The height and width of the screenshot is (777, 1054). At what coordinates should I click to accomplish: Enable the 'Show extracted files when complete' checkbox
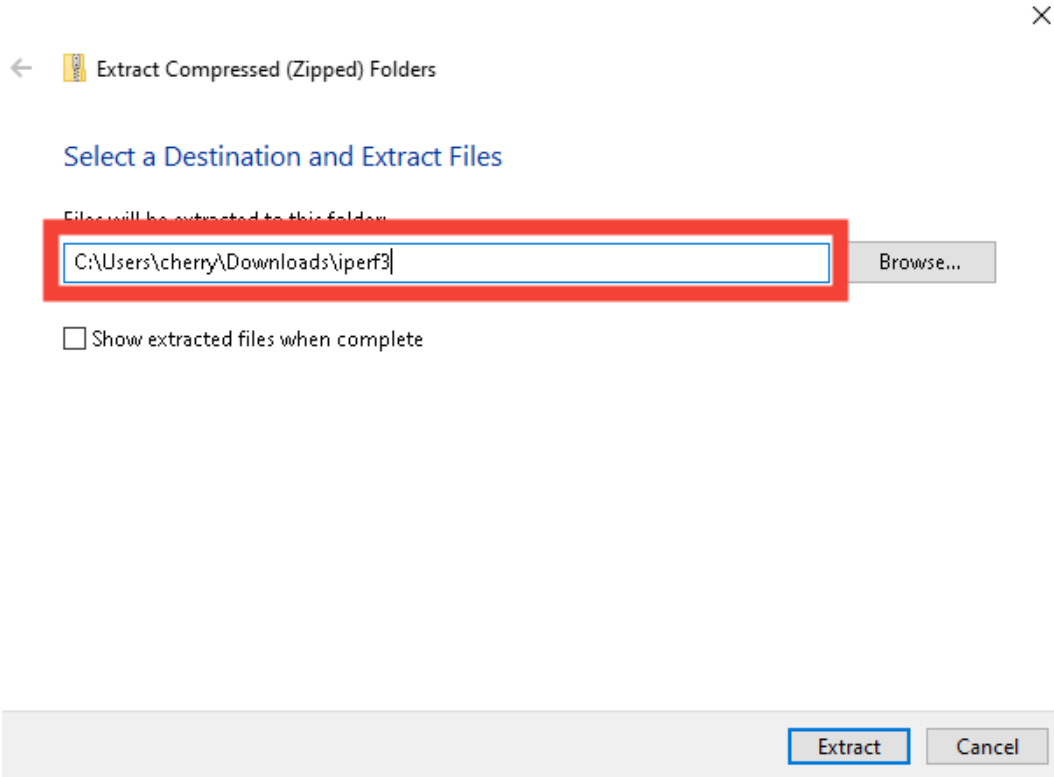74,339
